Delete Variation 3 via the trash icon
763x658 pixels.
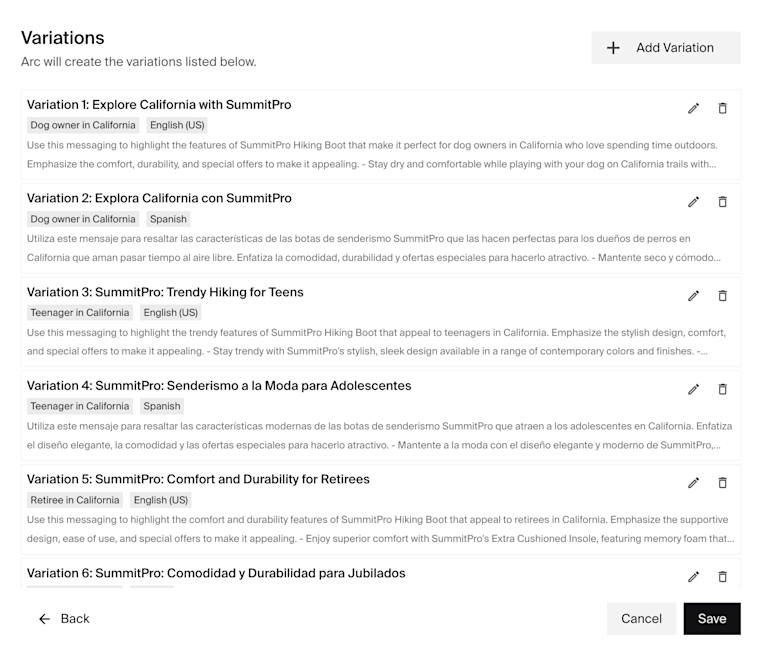coord(723,295)
